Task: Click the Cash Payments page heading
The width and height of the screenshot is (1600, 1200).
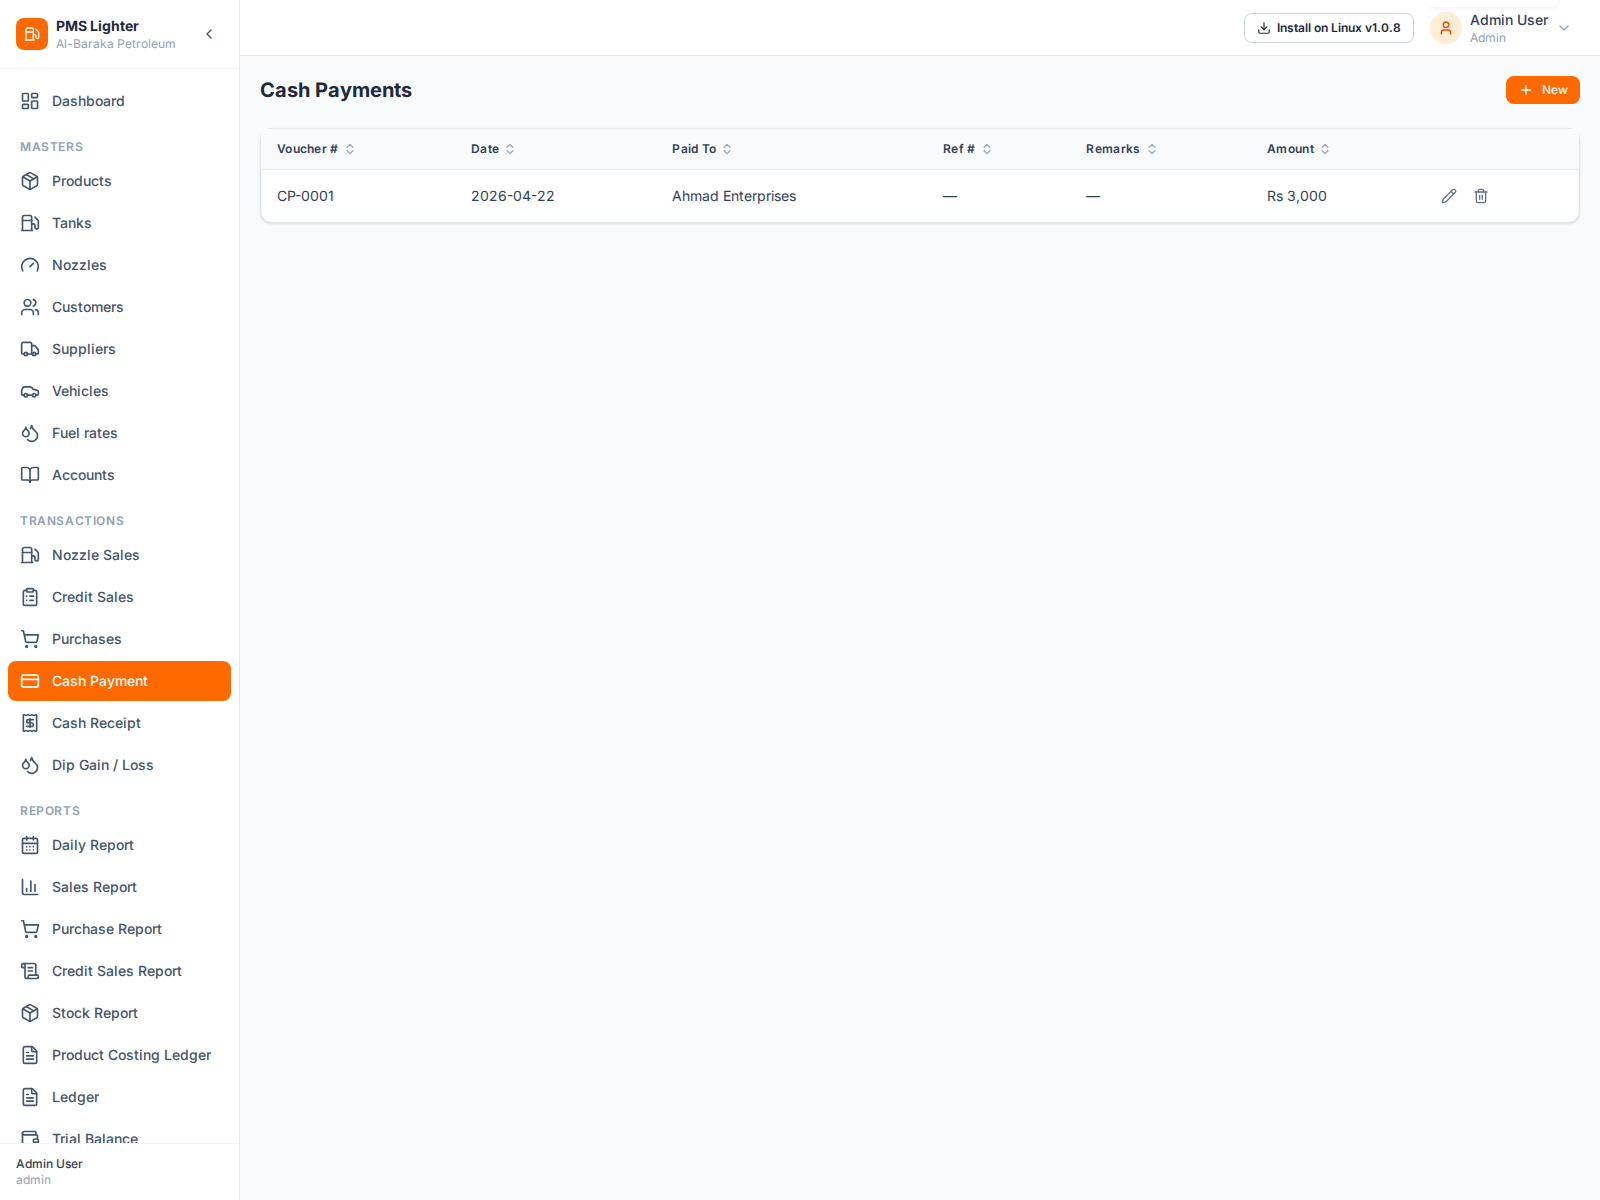Action: [x=336, y=90]
